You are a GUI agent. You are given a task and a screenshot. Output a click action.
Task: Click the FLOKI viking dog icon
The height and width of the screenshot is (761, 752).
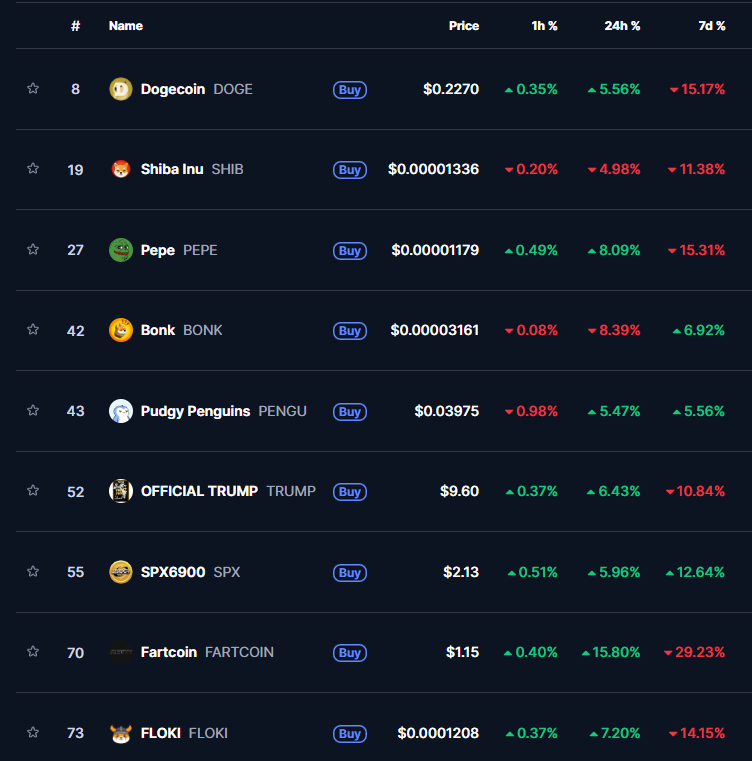(x=120, y=733)
